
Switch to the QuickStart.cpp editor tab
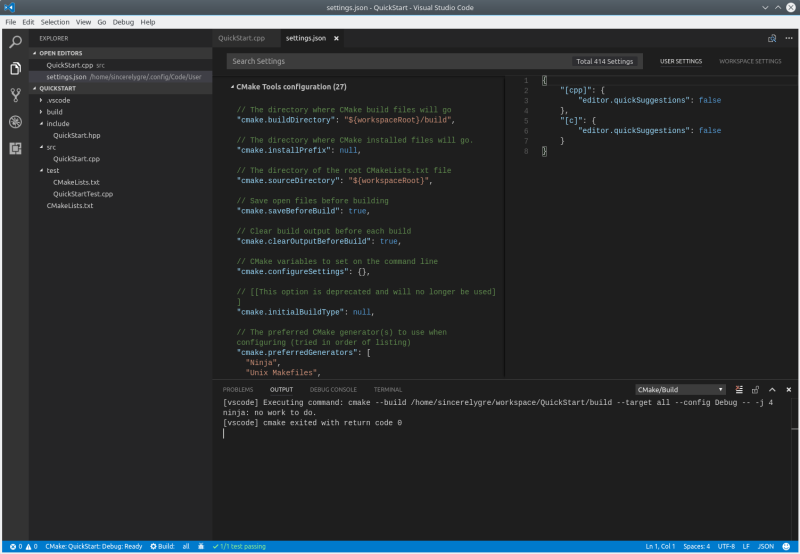241,38
